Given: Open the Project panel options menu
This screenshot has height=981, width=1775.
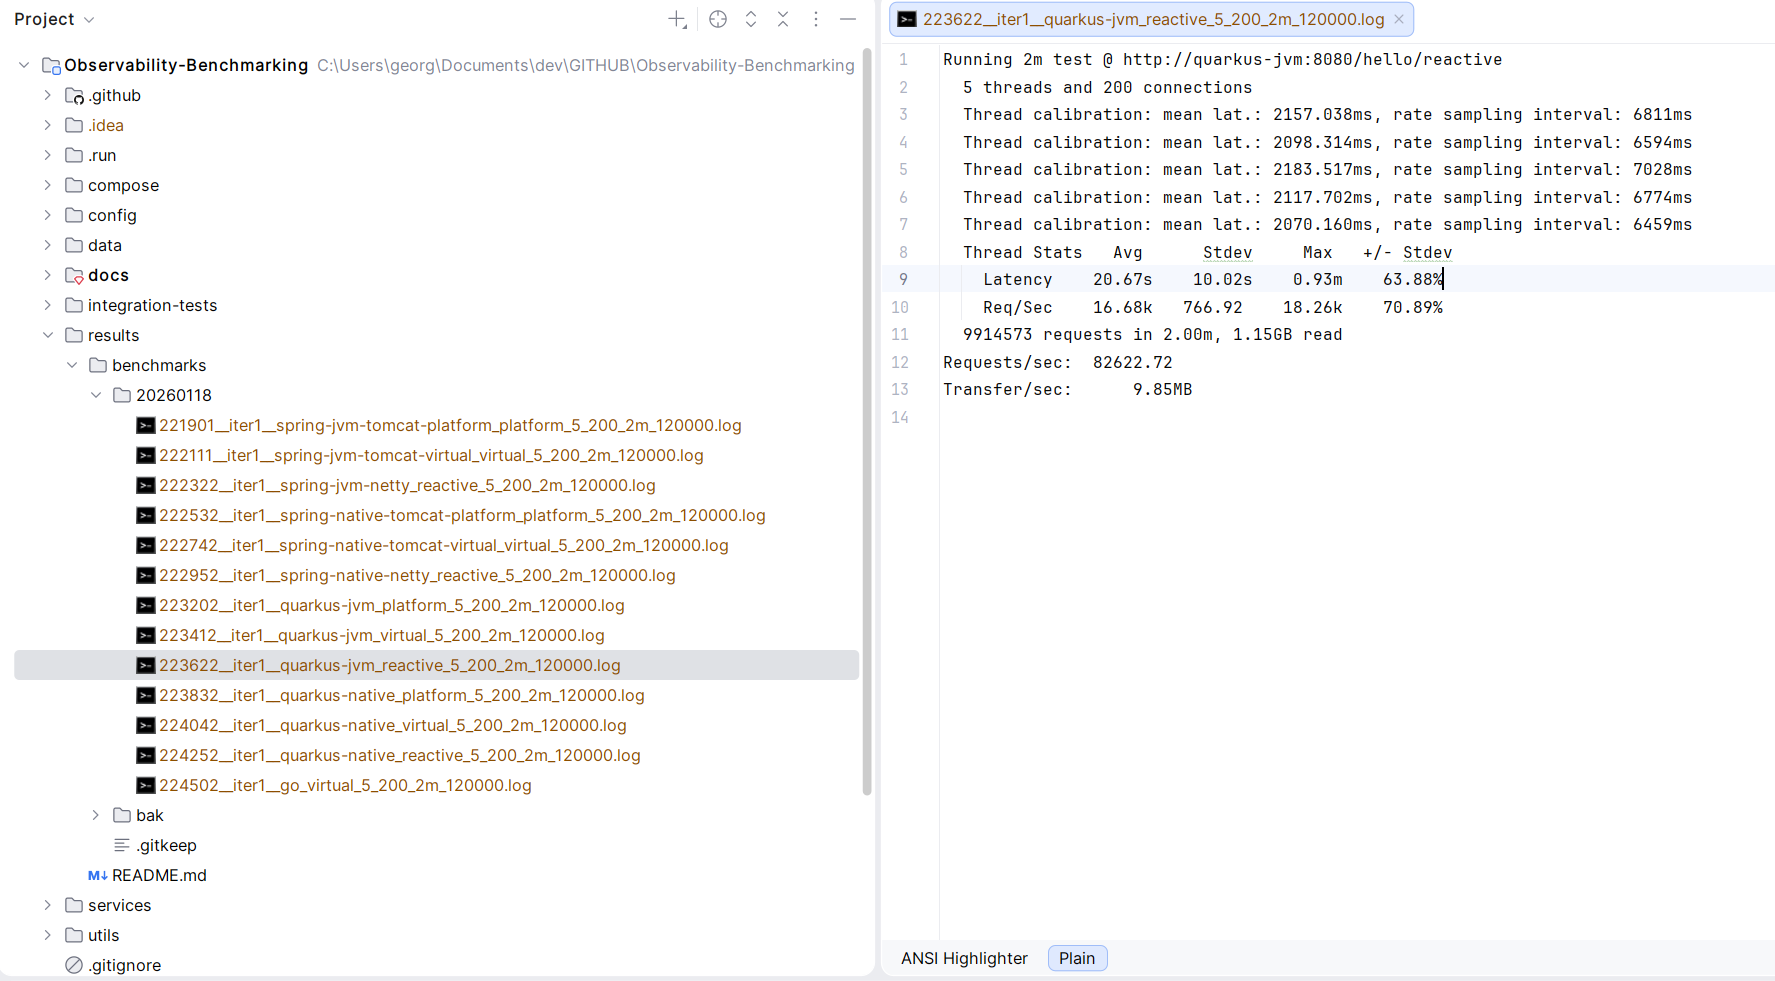Looking at the screenshot, I should (816, 18).
